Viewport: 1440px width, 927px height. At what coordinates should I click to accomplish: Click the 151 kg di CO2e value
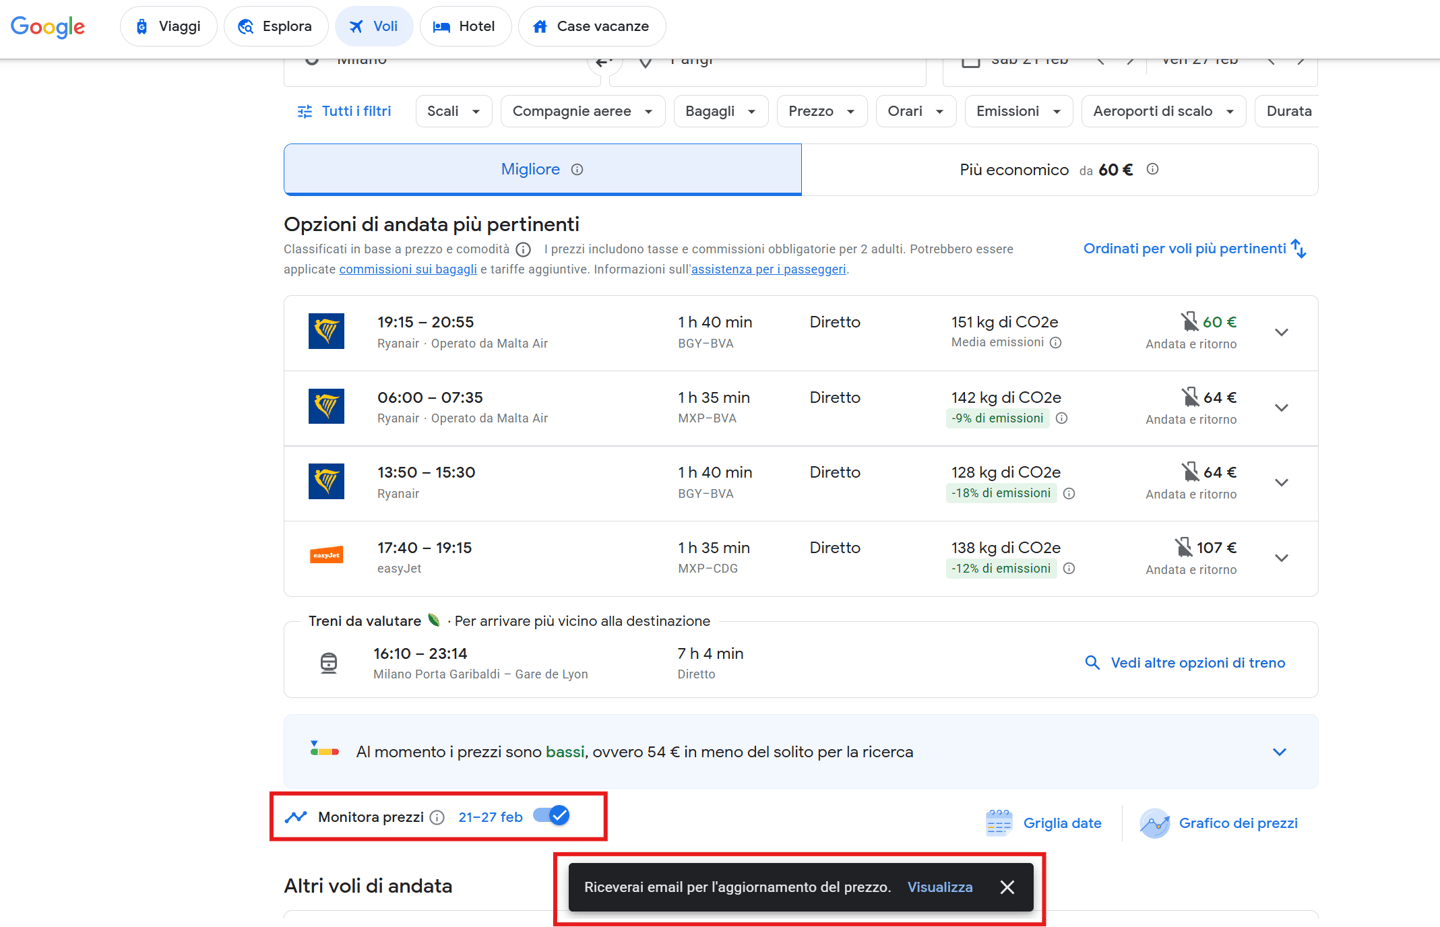[x=1004, y=322]
